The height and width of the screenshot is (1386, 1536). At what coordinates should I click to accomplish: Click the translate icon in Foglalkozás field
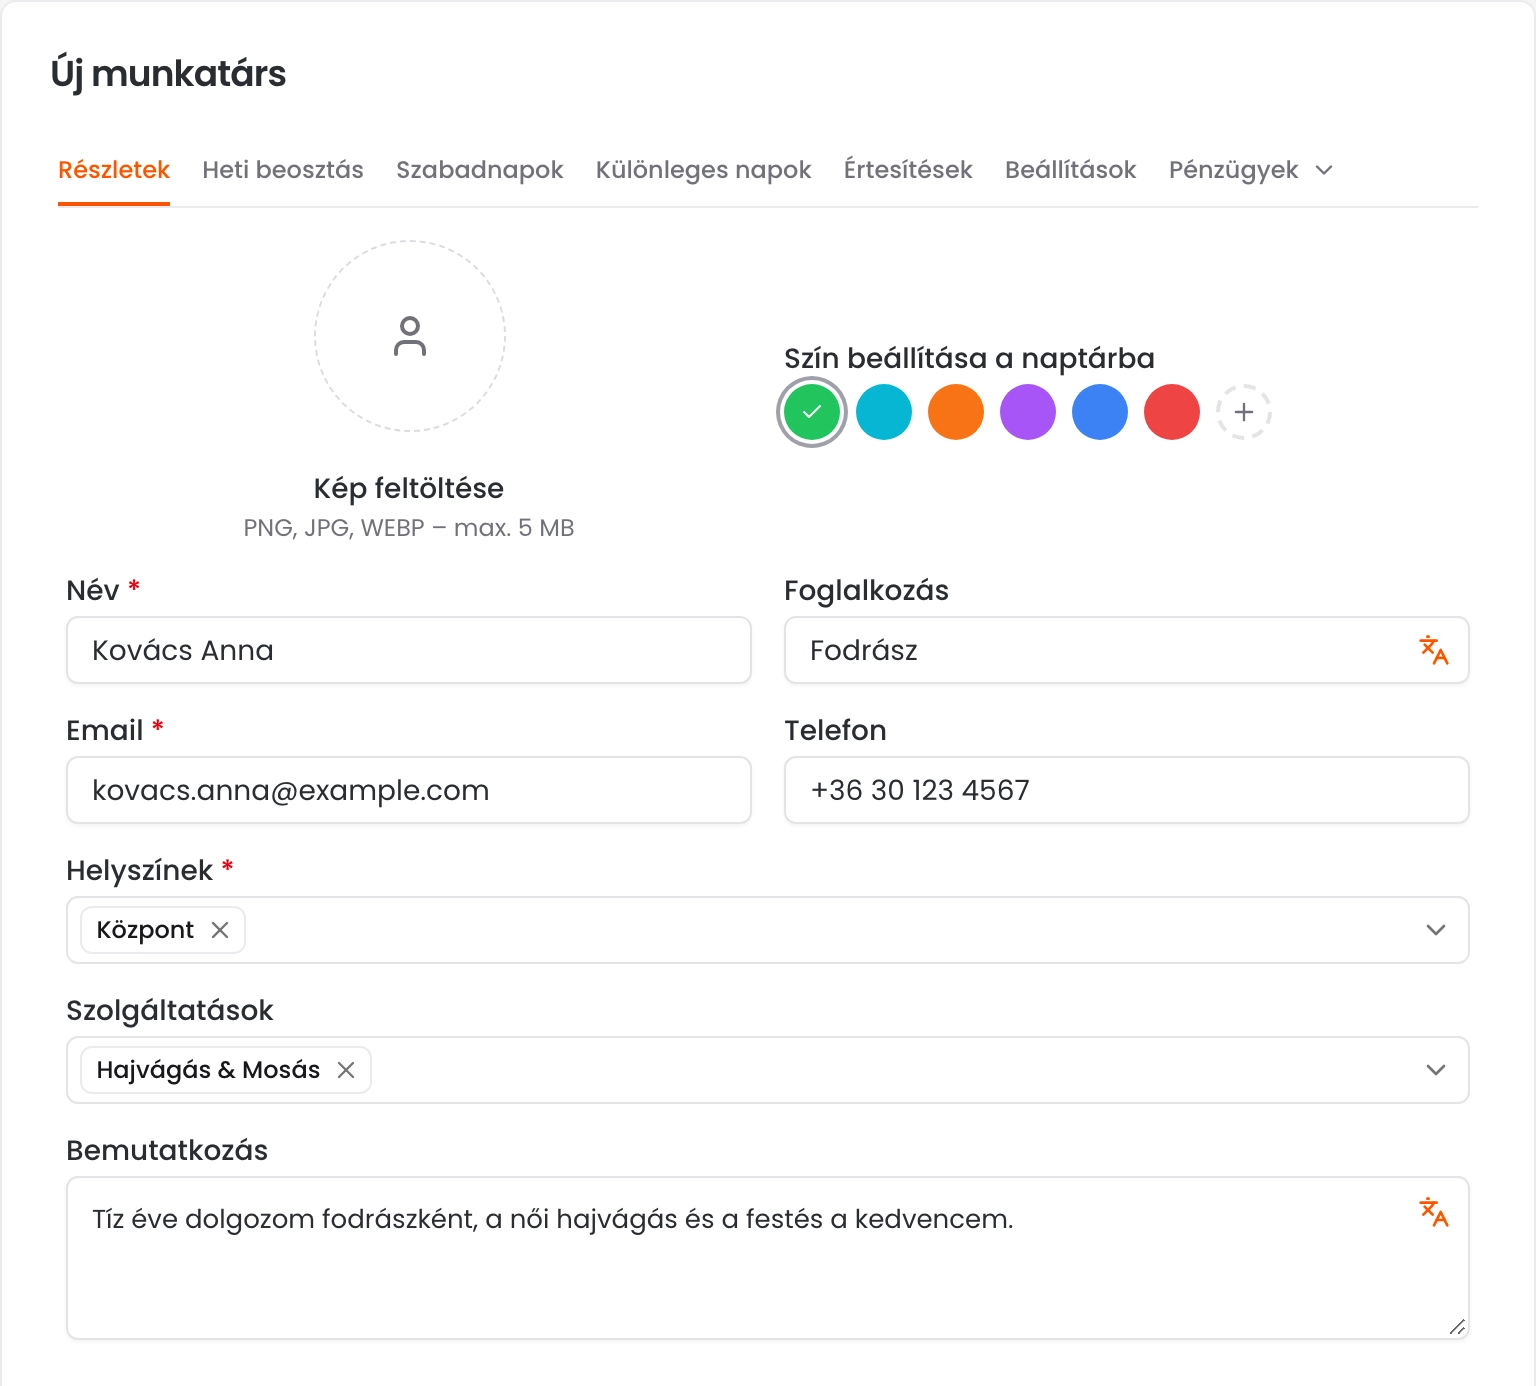1434,650
